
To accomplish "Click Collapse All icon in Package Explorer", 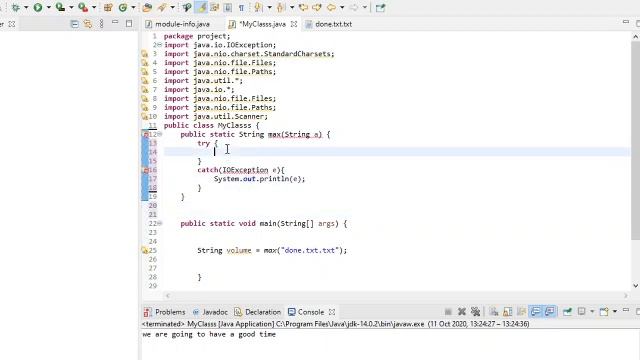I will 74,24.
